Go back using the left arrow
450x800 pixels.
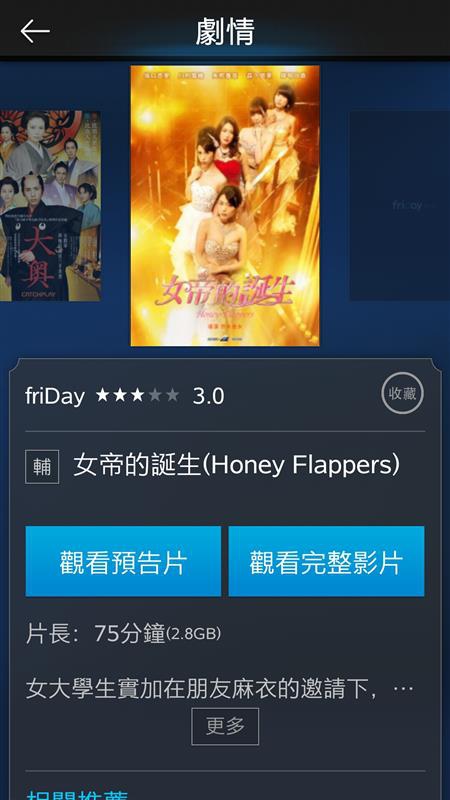(35, 31)
